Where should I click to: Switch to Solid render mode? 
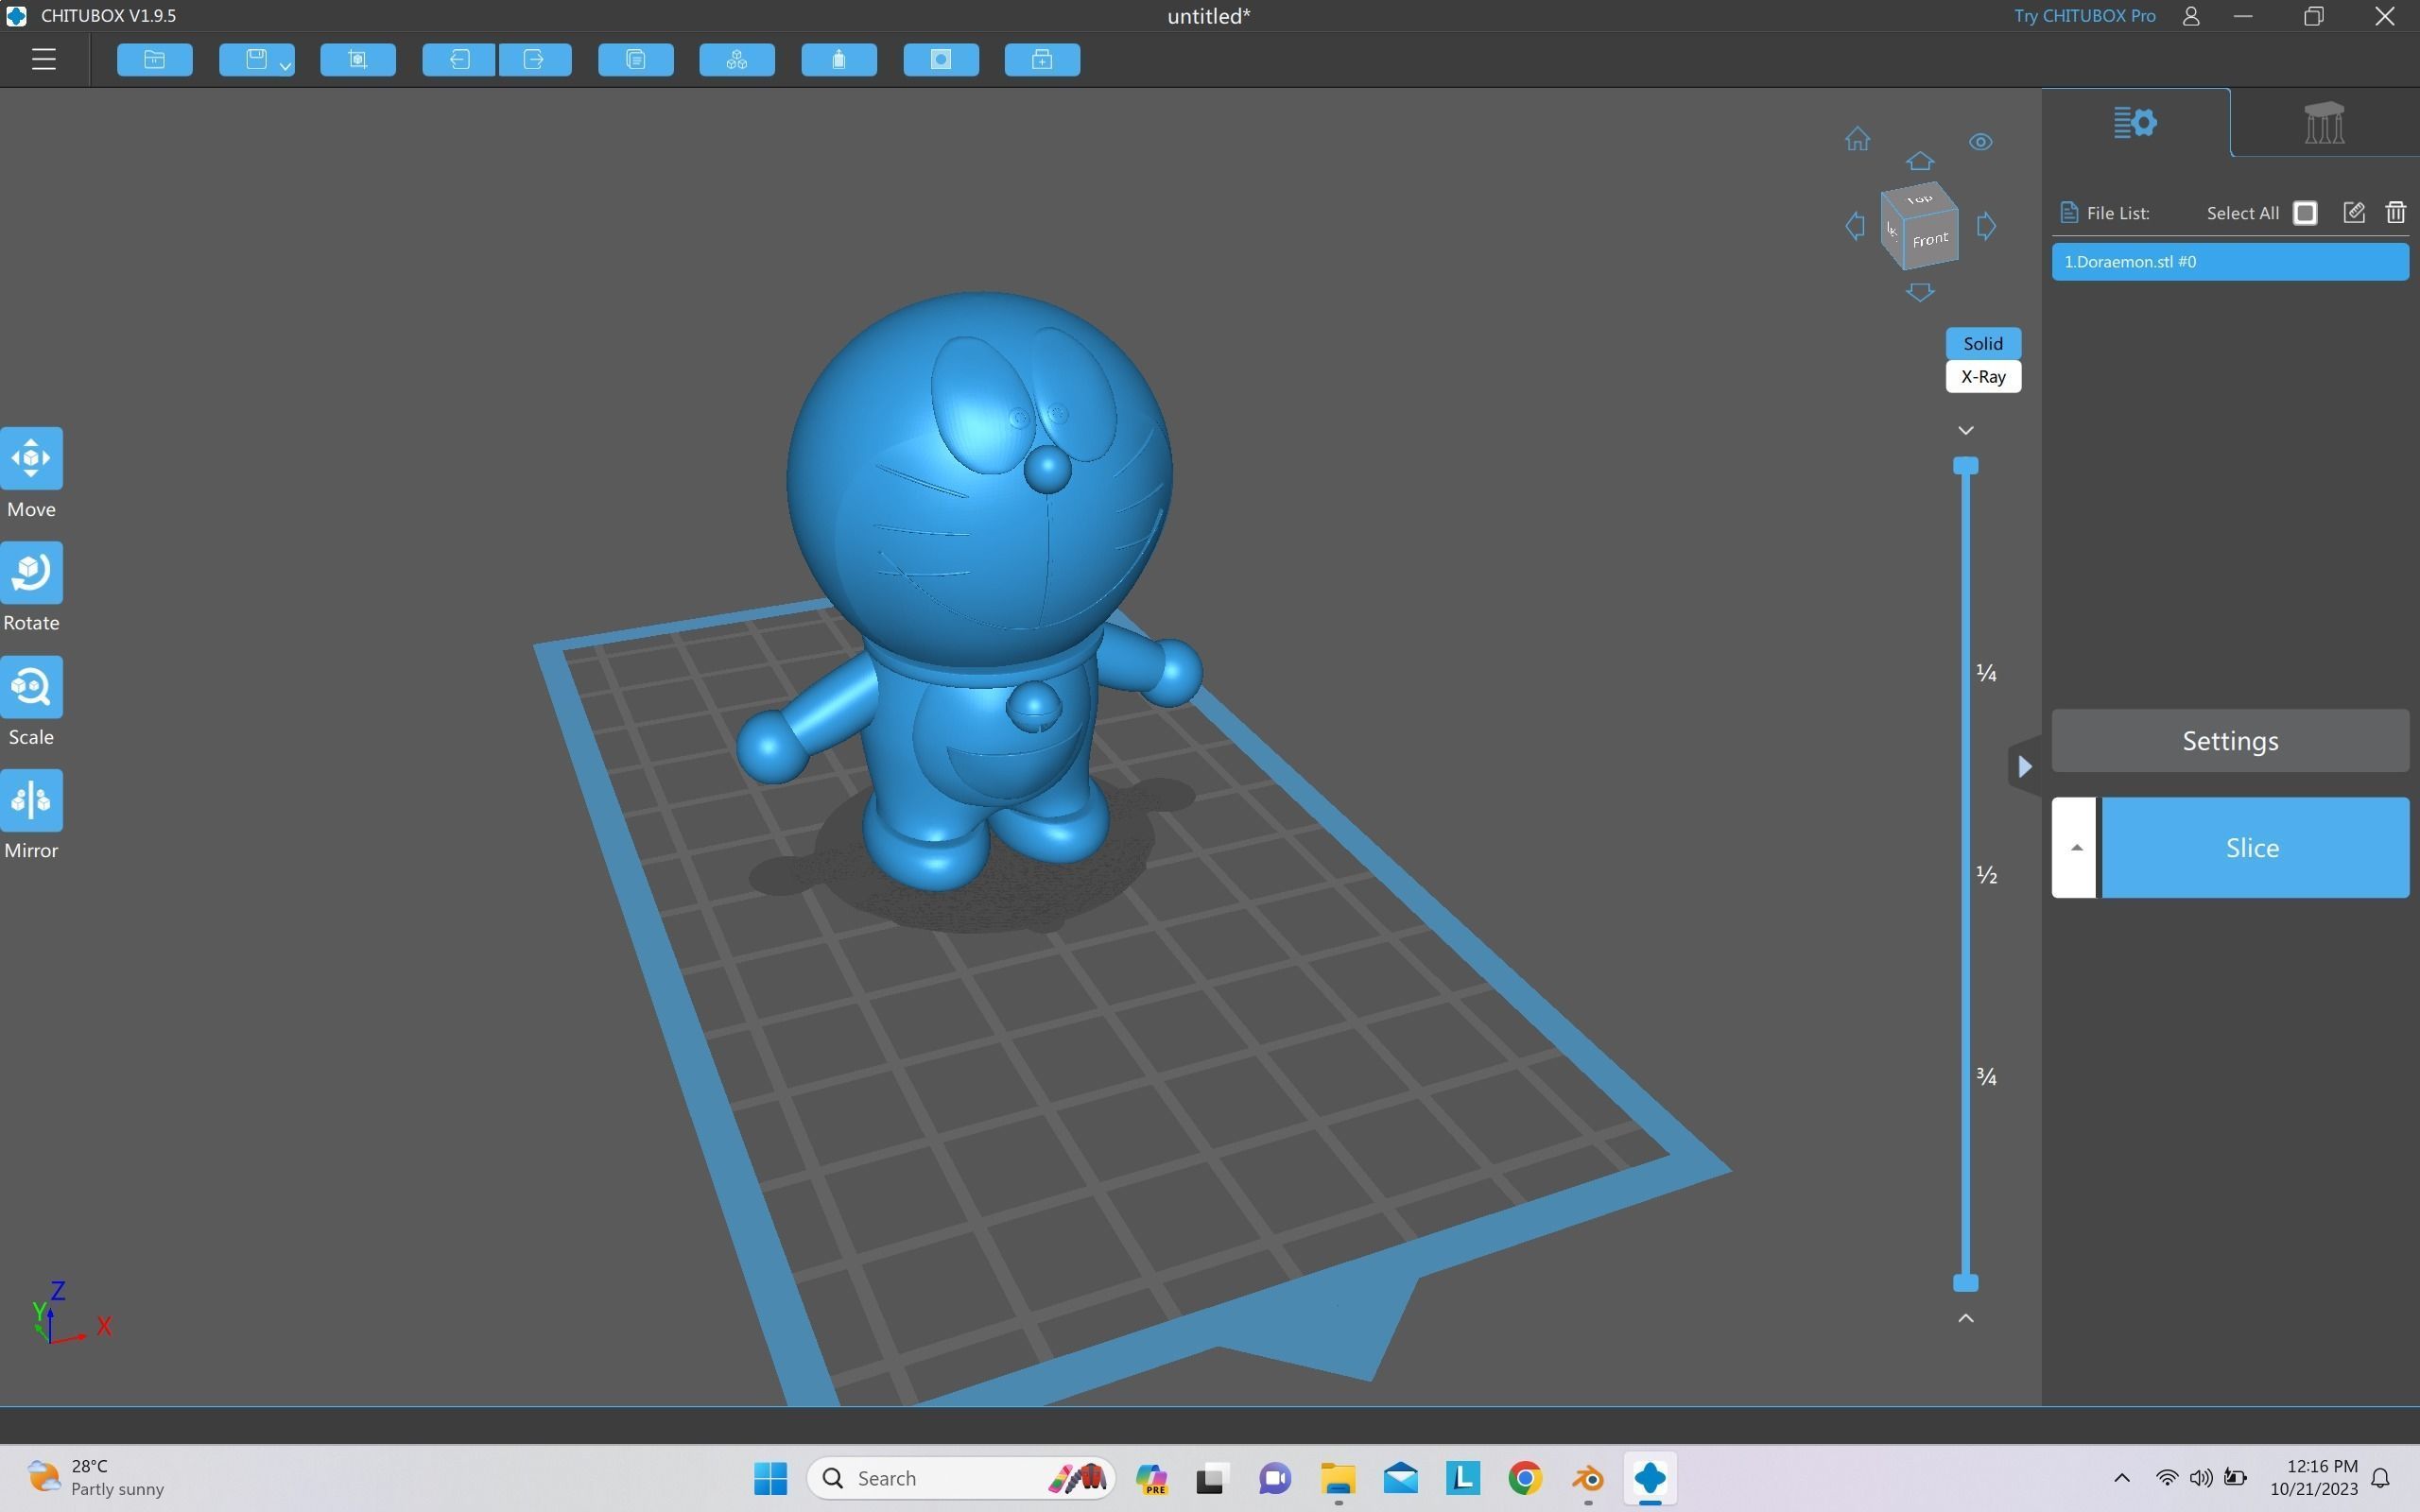coord(1982,343)
